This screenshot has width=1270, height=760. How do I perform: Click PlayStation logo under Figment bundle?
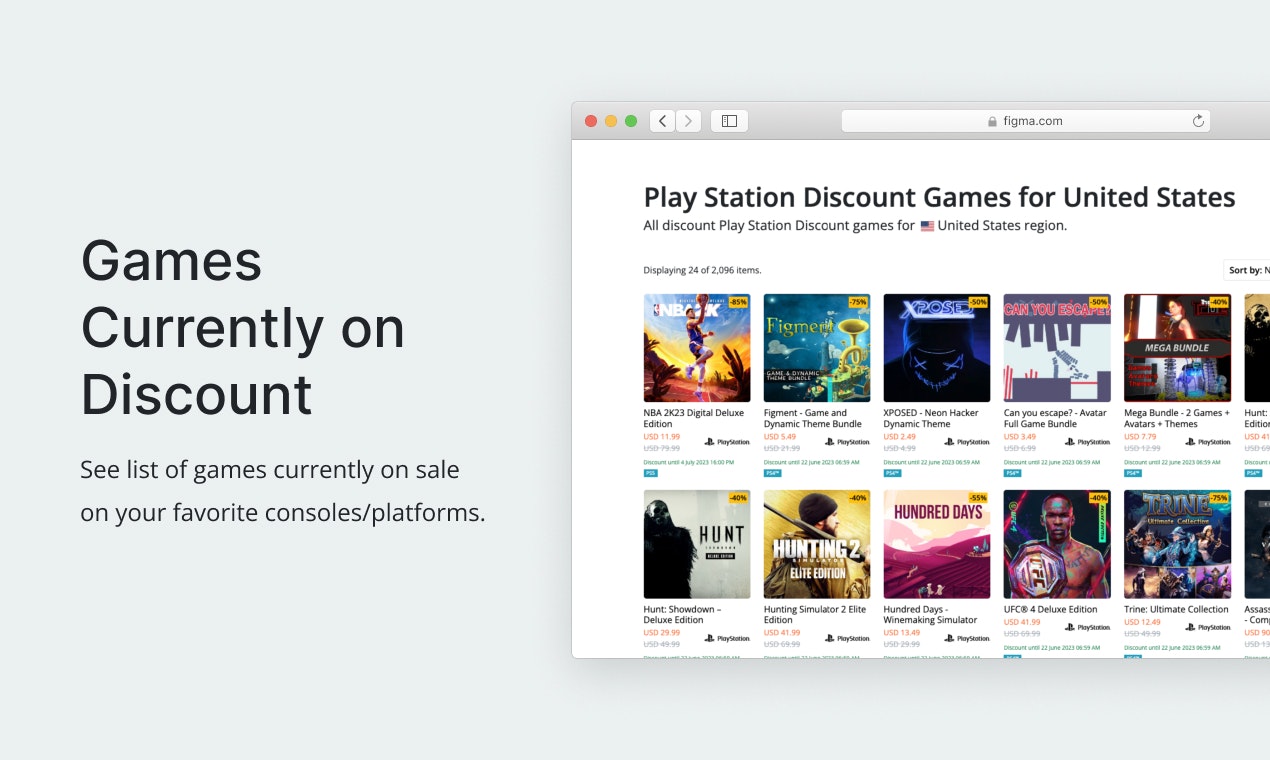coord(847,441)
